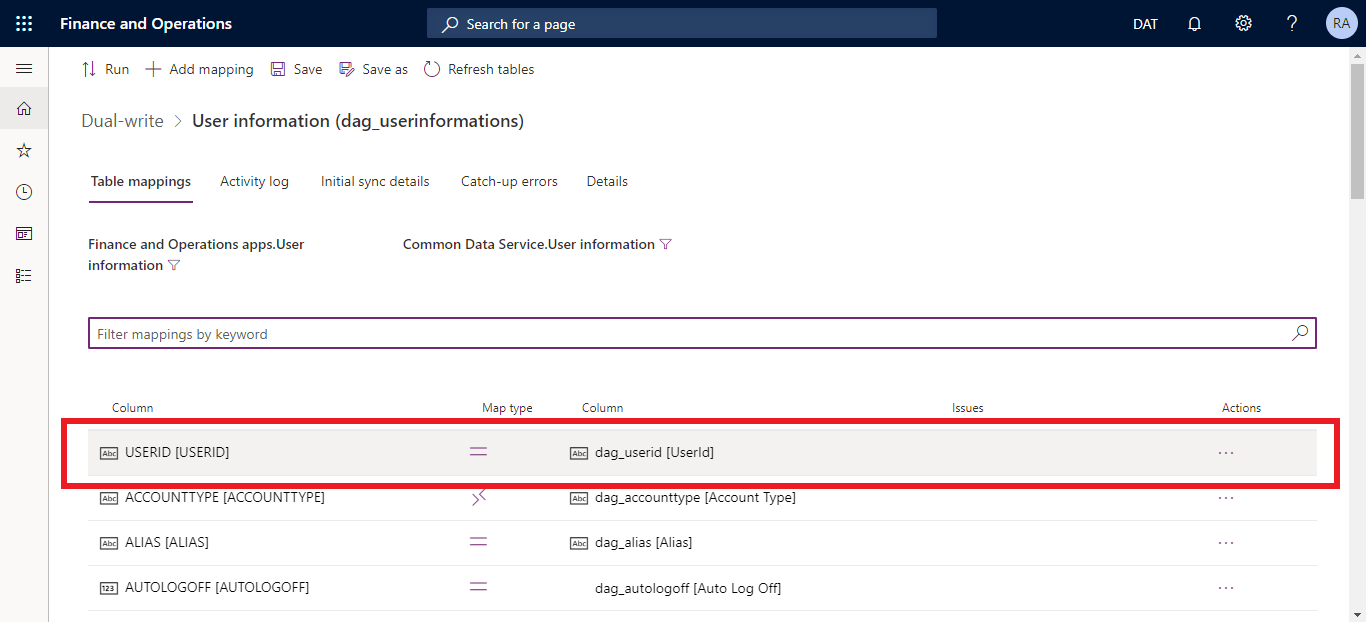1366x622 pixels.
Task: Open actions ellipsis for ACCOUNTTYPE row
Action: (x=1226, y=497)
